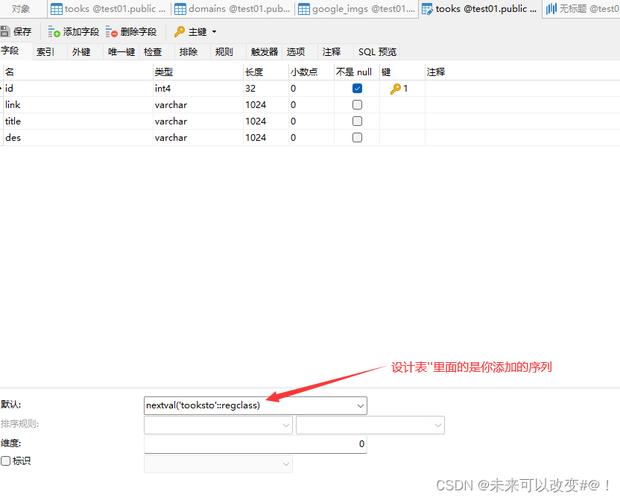Viewport: 620px width, 500px height.
Task: Select the link field name cell
Action: coord(78,105)
